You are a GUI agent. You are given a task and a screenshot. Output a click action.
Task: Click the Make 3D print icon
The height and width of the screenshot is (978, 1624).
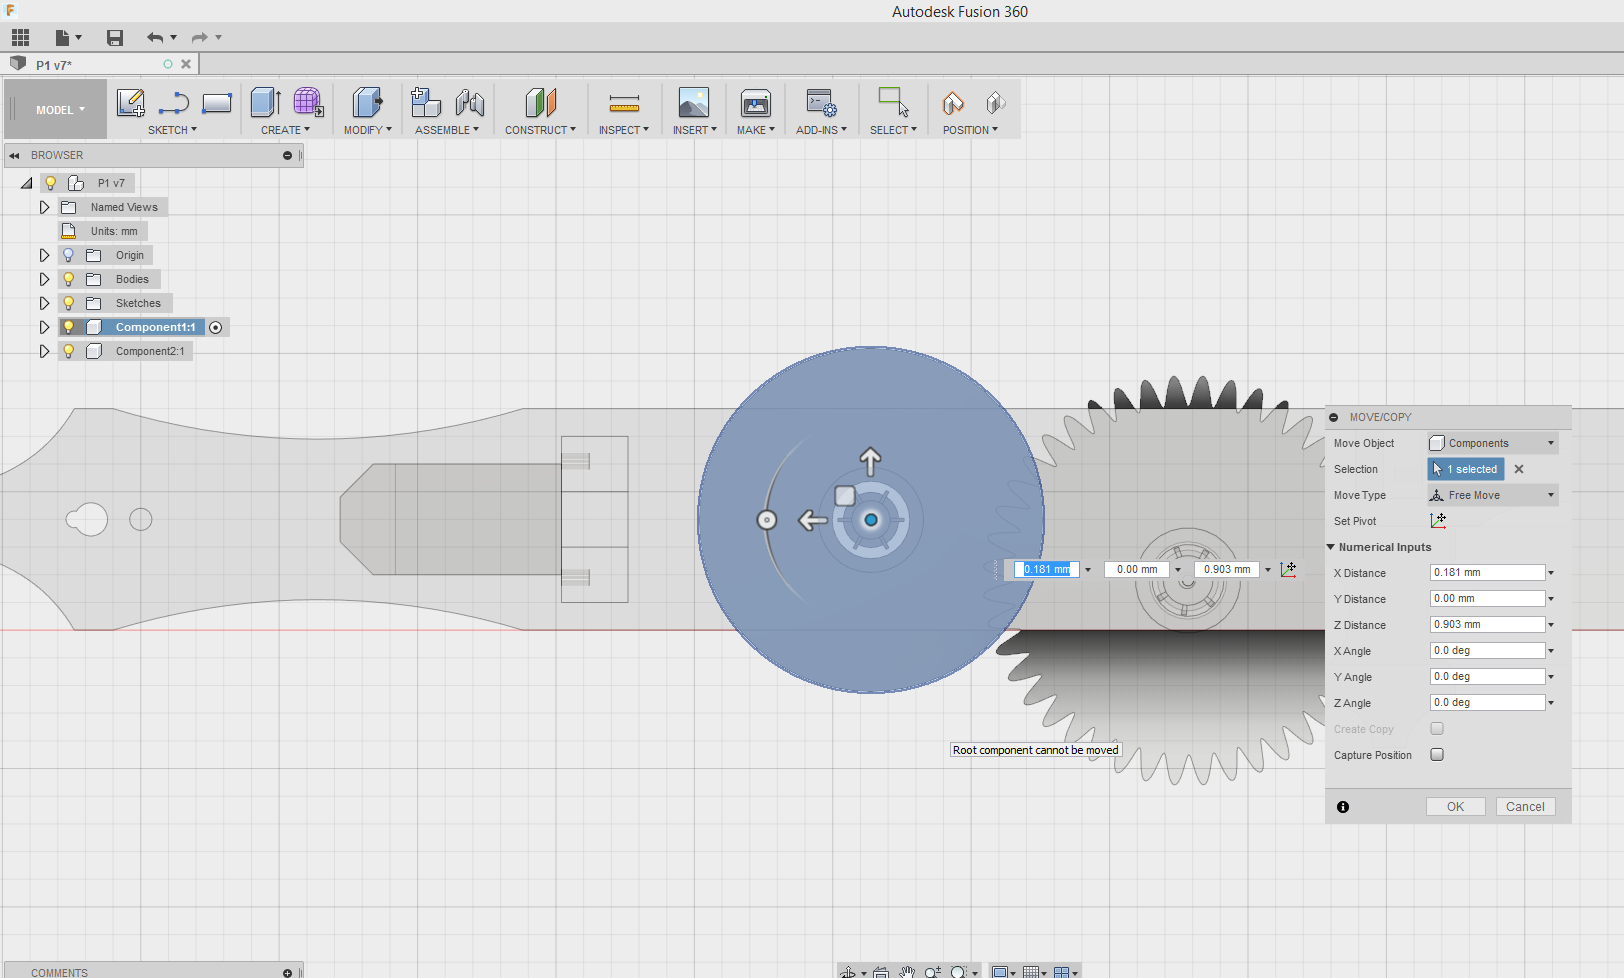(756, 102)
